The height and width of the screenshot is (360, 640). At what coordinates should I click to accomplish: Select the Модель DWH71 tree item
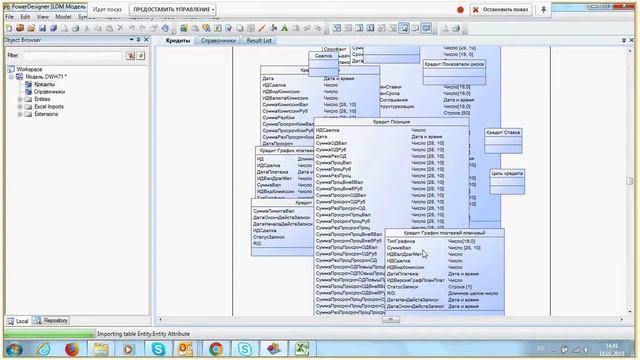pyautogui.click(x=46, y=77)
